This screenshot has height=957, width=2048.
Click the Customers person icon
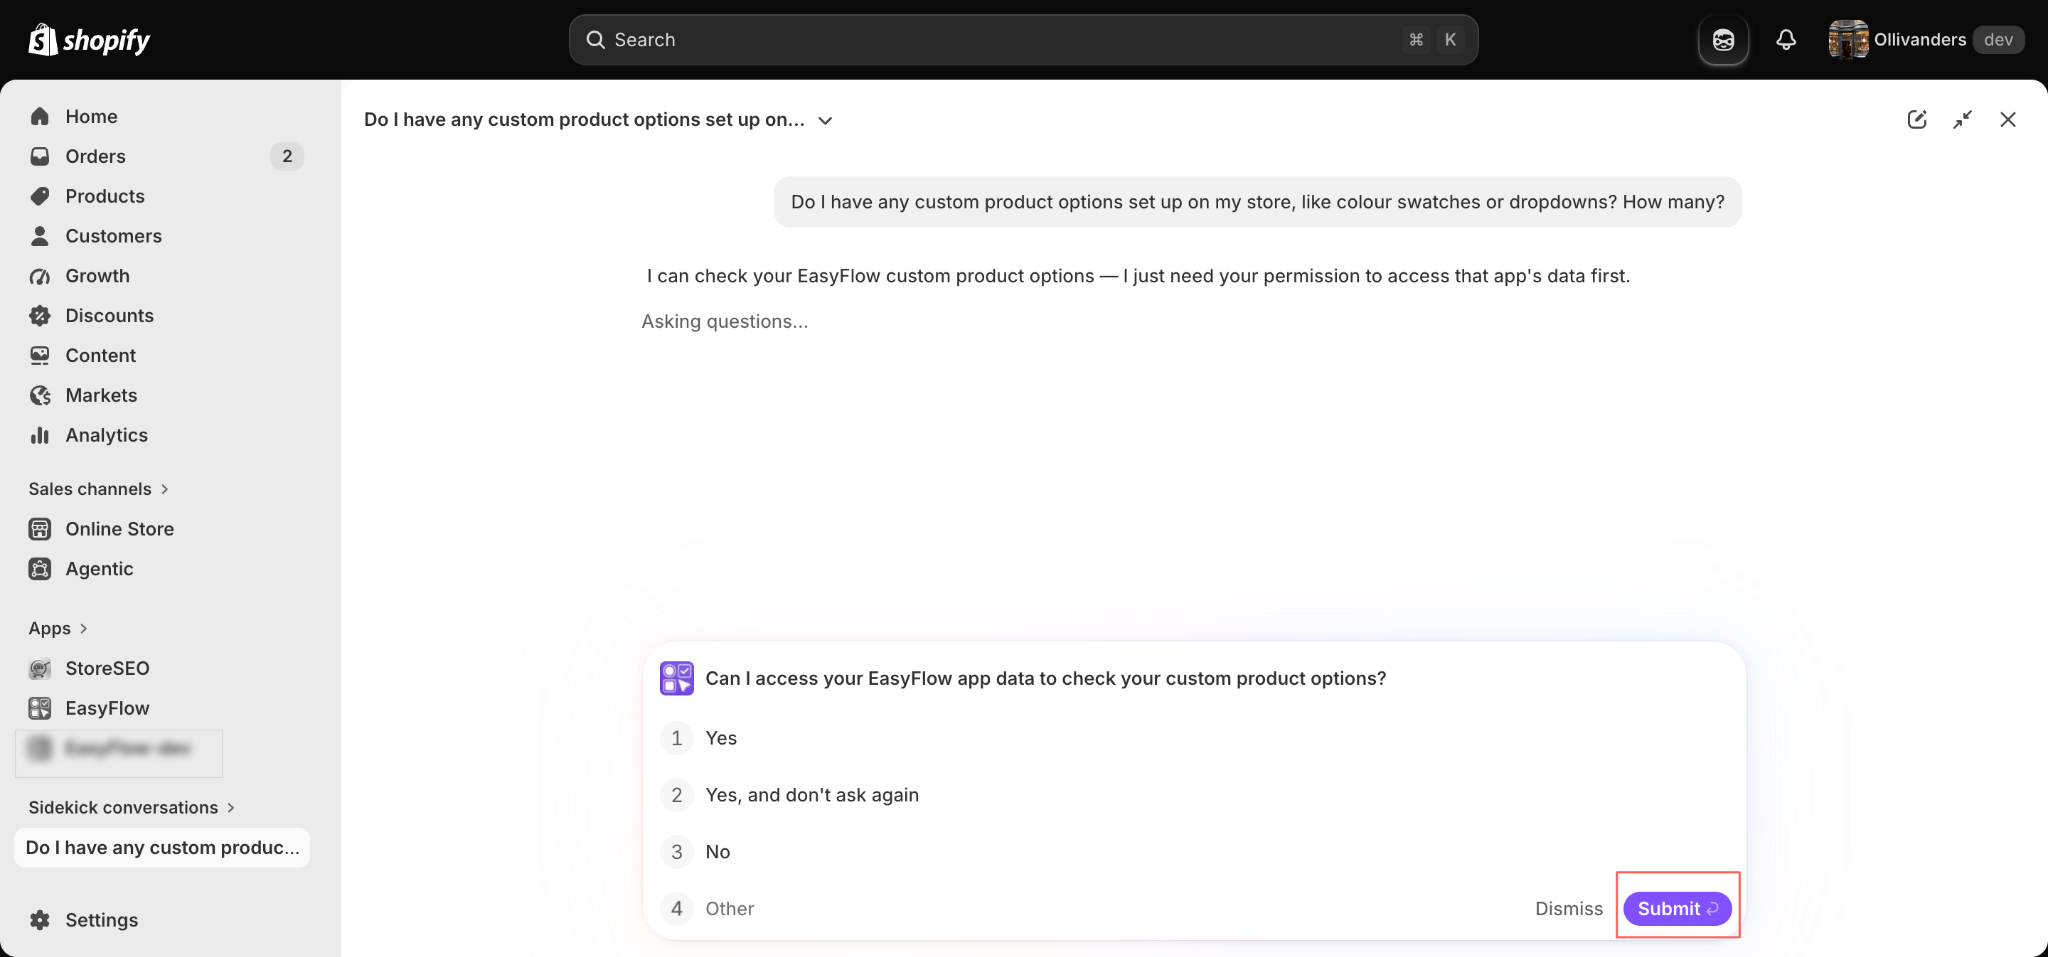coord(40,236)
